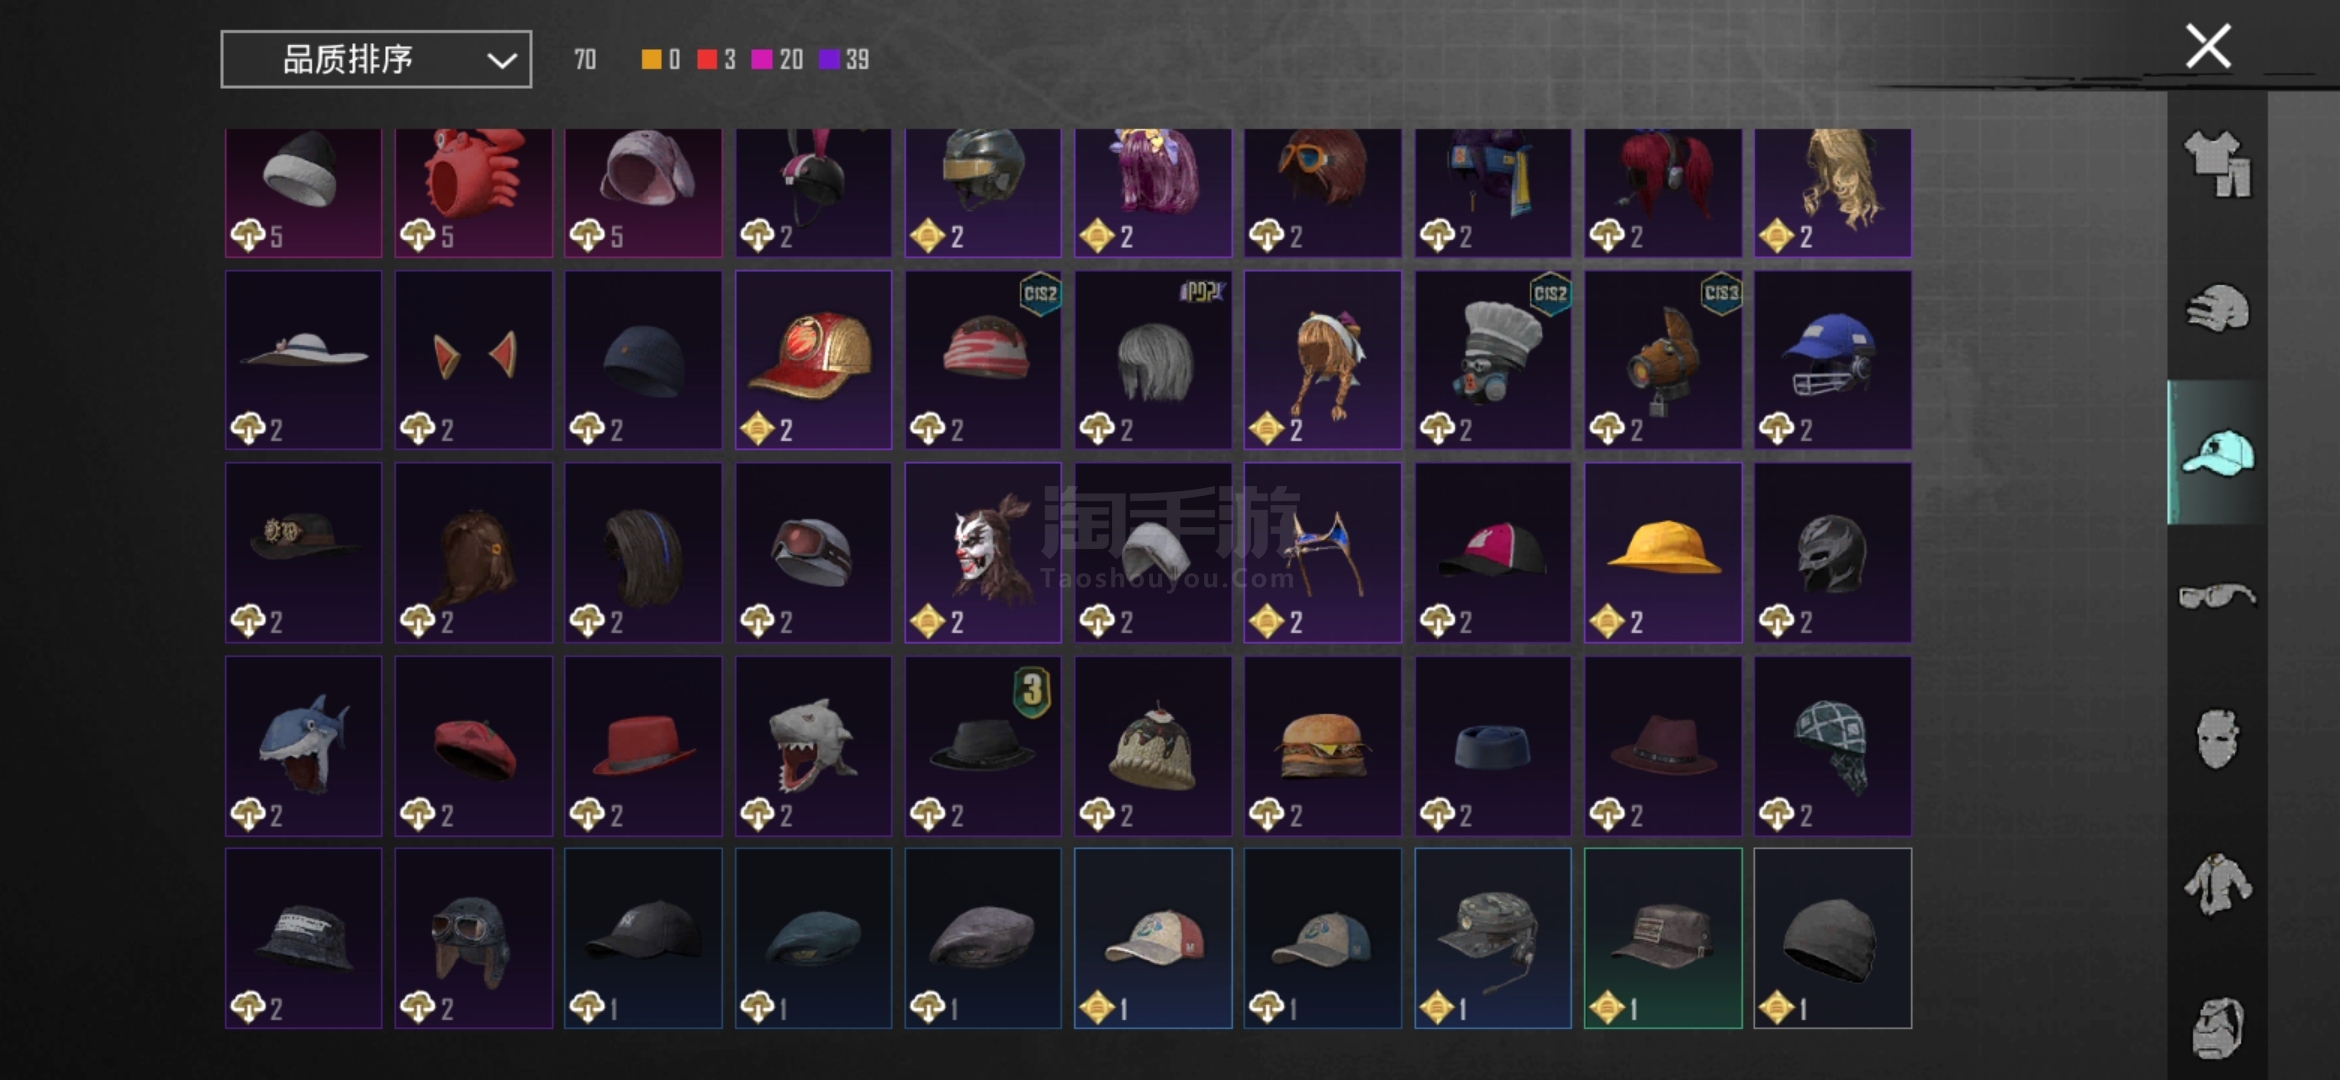Select the chef hat with gas mask
The height and width of the screenshot is (1080, 2340).
[x=1492, y=360]
